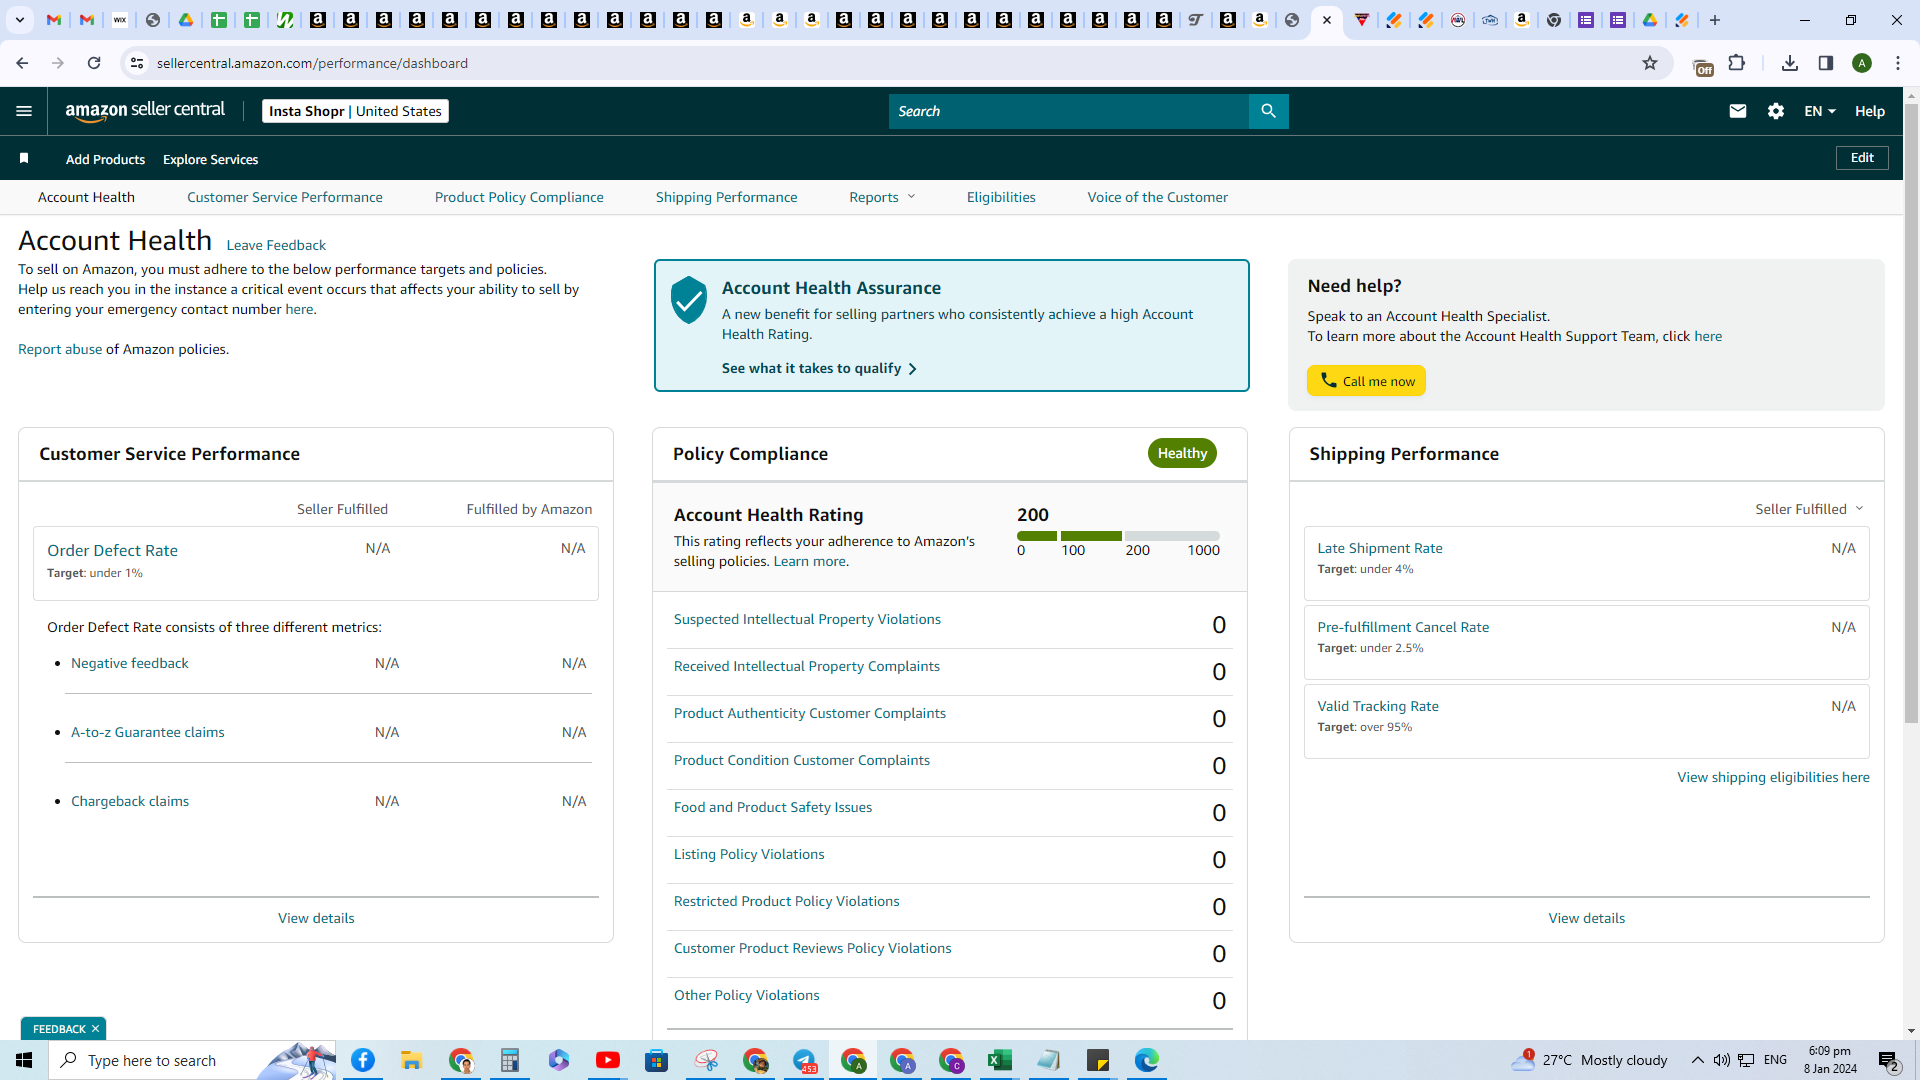Click the Healthy status badge

(1182, 453)
